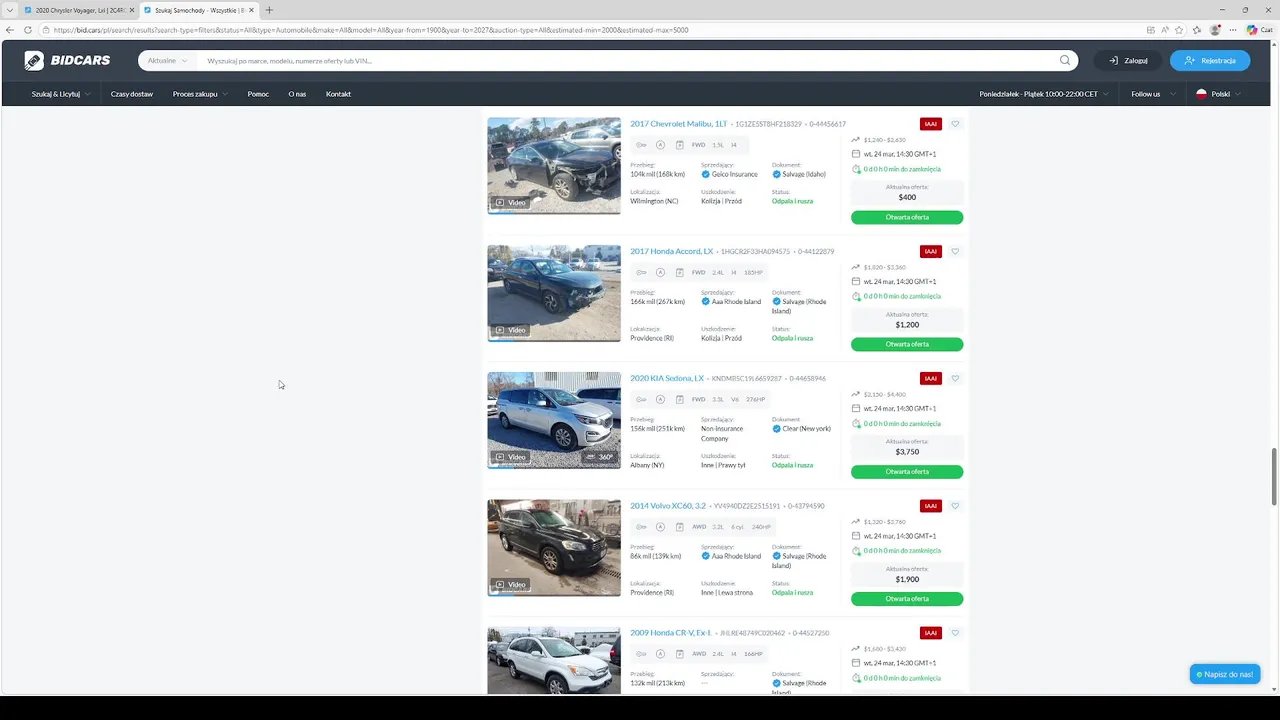This screenshot has height=720, width=1280.
Task: Click the price trend icon on Honda Accord listing
Action: click(856, 267)
